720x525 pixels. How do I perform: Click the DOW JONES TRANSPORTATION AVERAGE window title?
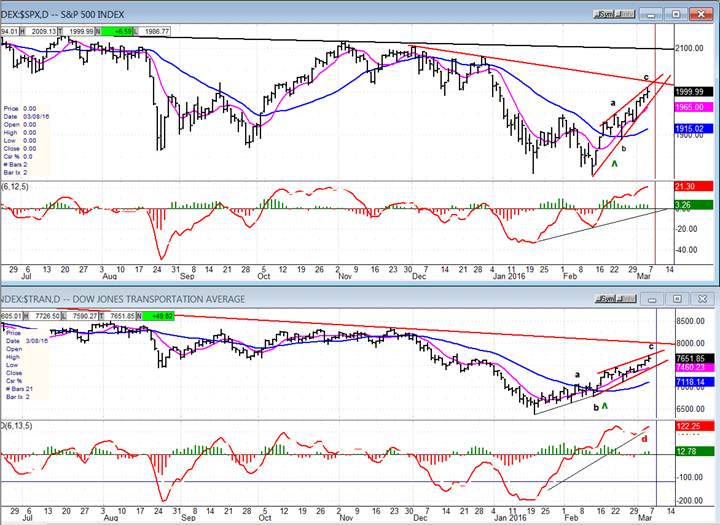[123, 299]
